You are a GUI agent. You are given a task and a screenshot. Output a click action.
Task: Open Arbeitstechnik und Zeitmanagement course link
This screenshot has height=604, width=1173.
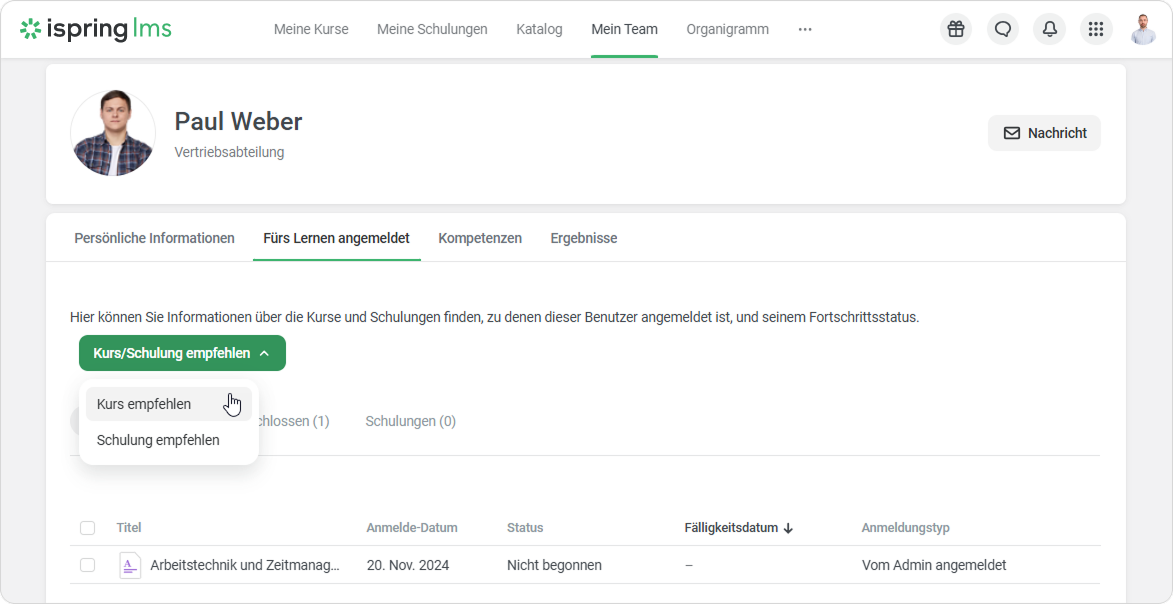(245, 565)
